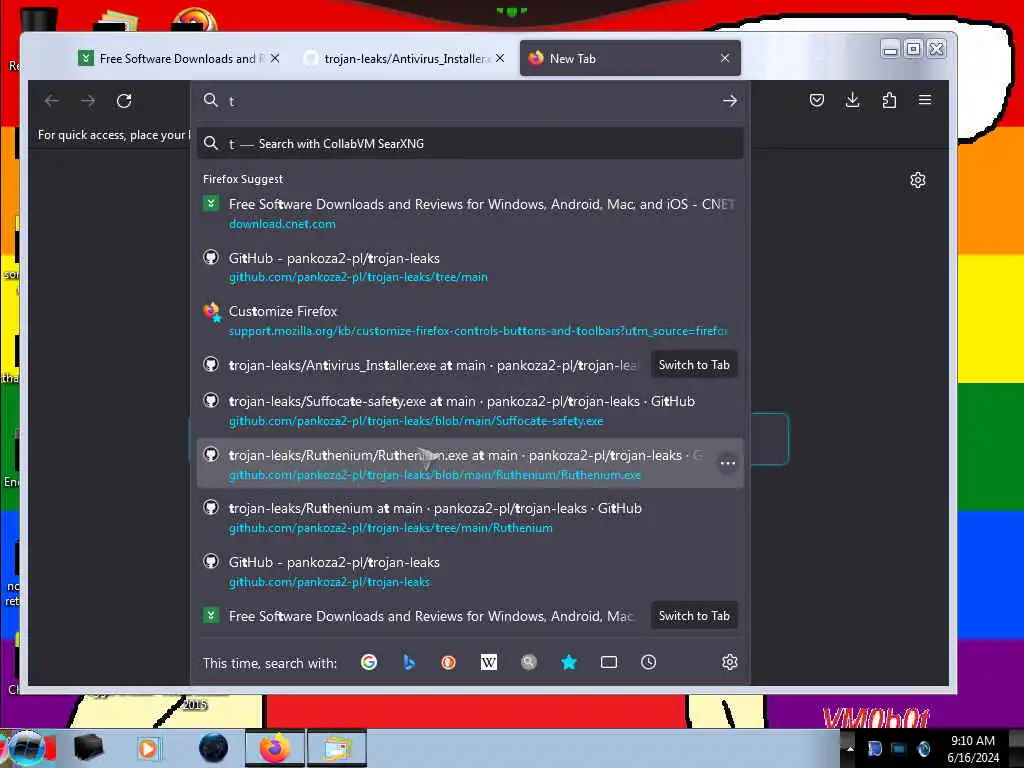The width and height of the screenshot is (1024, 768).
Task: Search this time with Wikipedia icon
Action: tap(488, 662)
